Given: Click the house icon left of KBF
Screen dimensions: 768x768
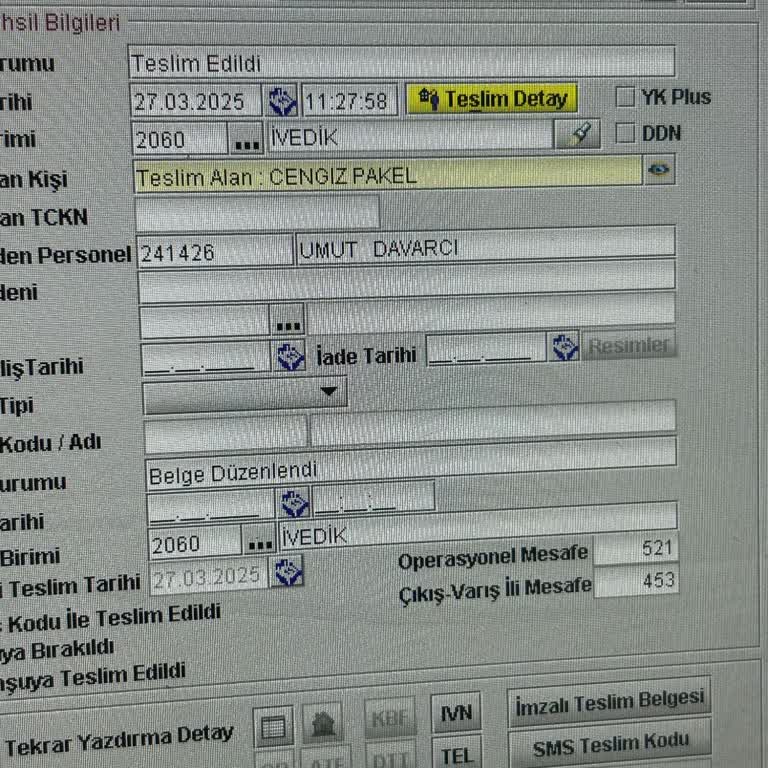Looking at the screenshot, I should [322, 723].
